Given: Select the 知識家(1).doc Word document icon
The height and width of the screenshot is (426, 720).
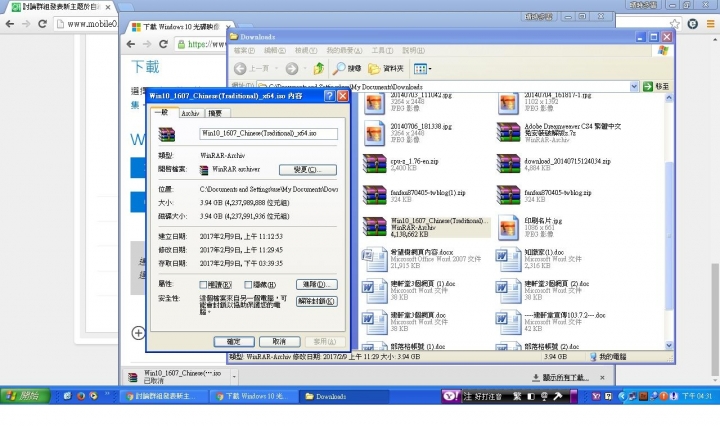Looking at the screenshot, I should coord(508,259).
